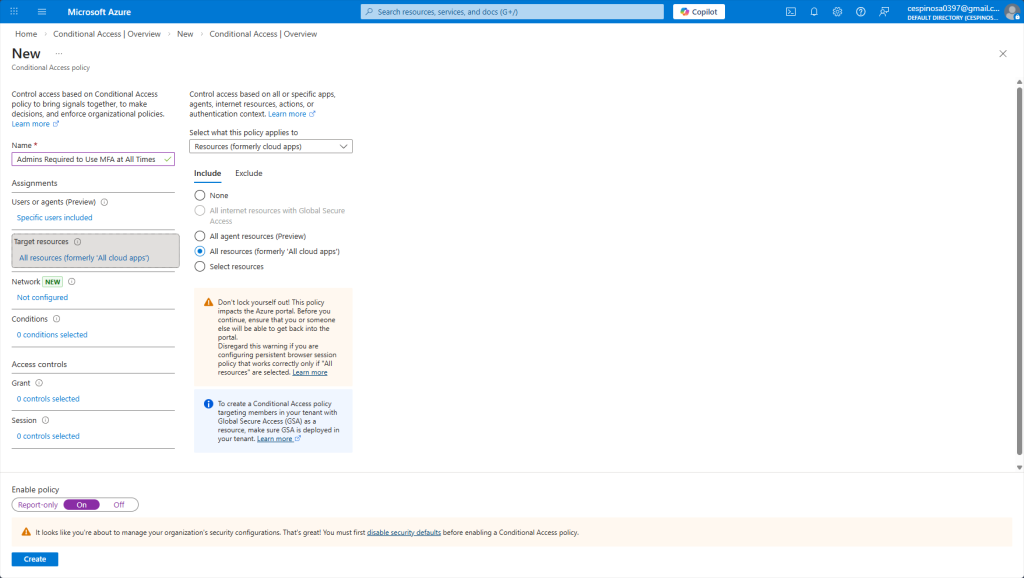Click the policy Name input field
Screen dimensions: 1024x578
(88, 159)
